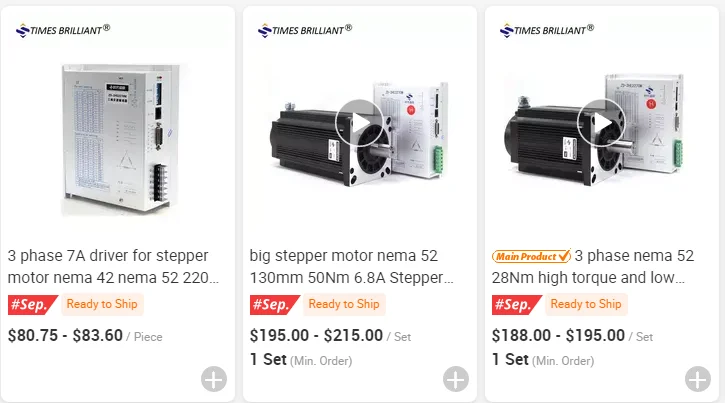Open the big stepper motor nema 52 title
725x403 pixels.
(353, 266)
